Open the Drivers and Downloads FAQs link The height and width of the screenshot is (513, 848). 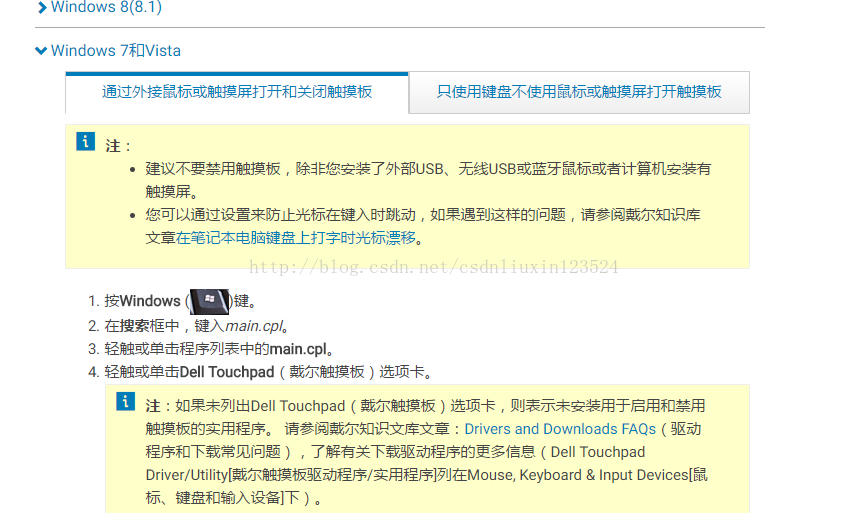click(560, 429)
